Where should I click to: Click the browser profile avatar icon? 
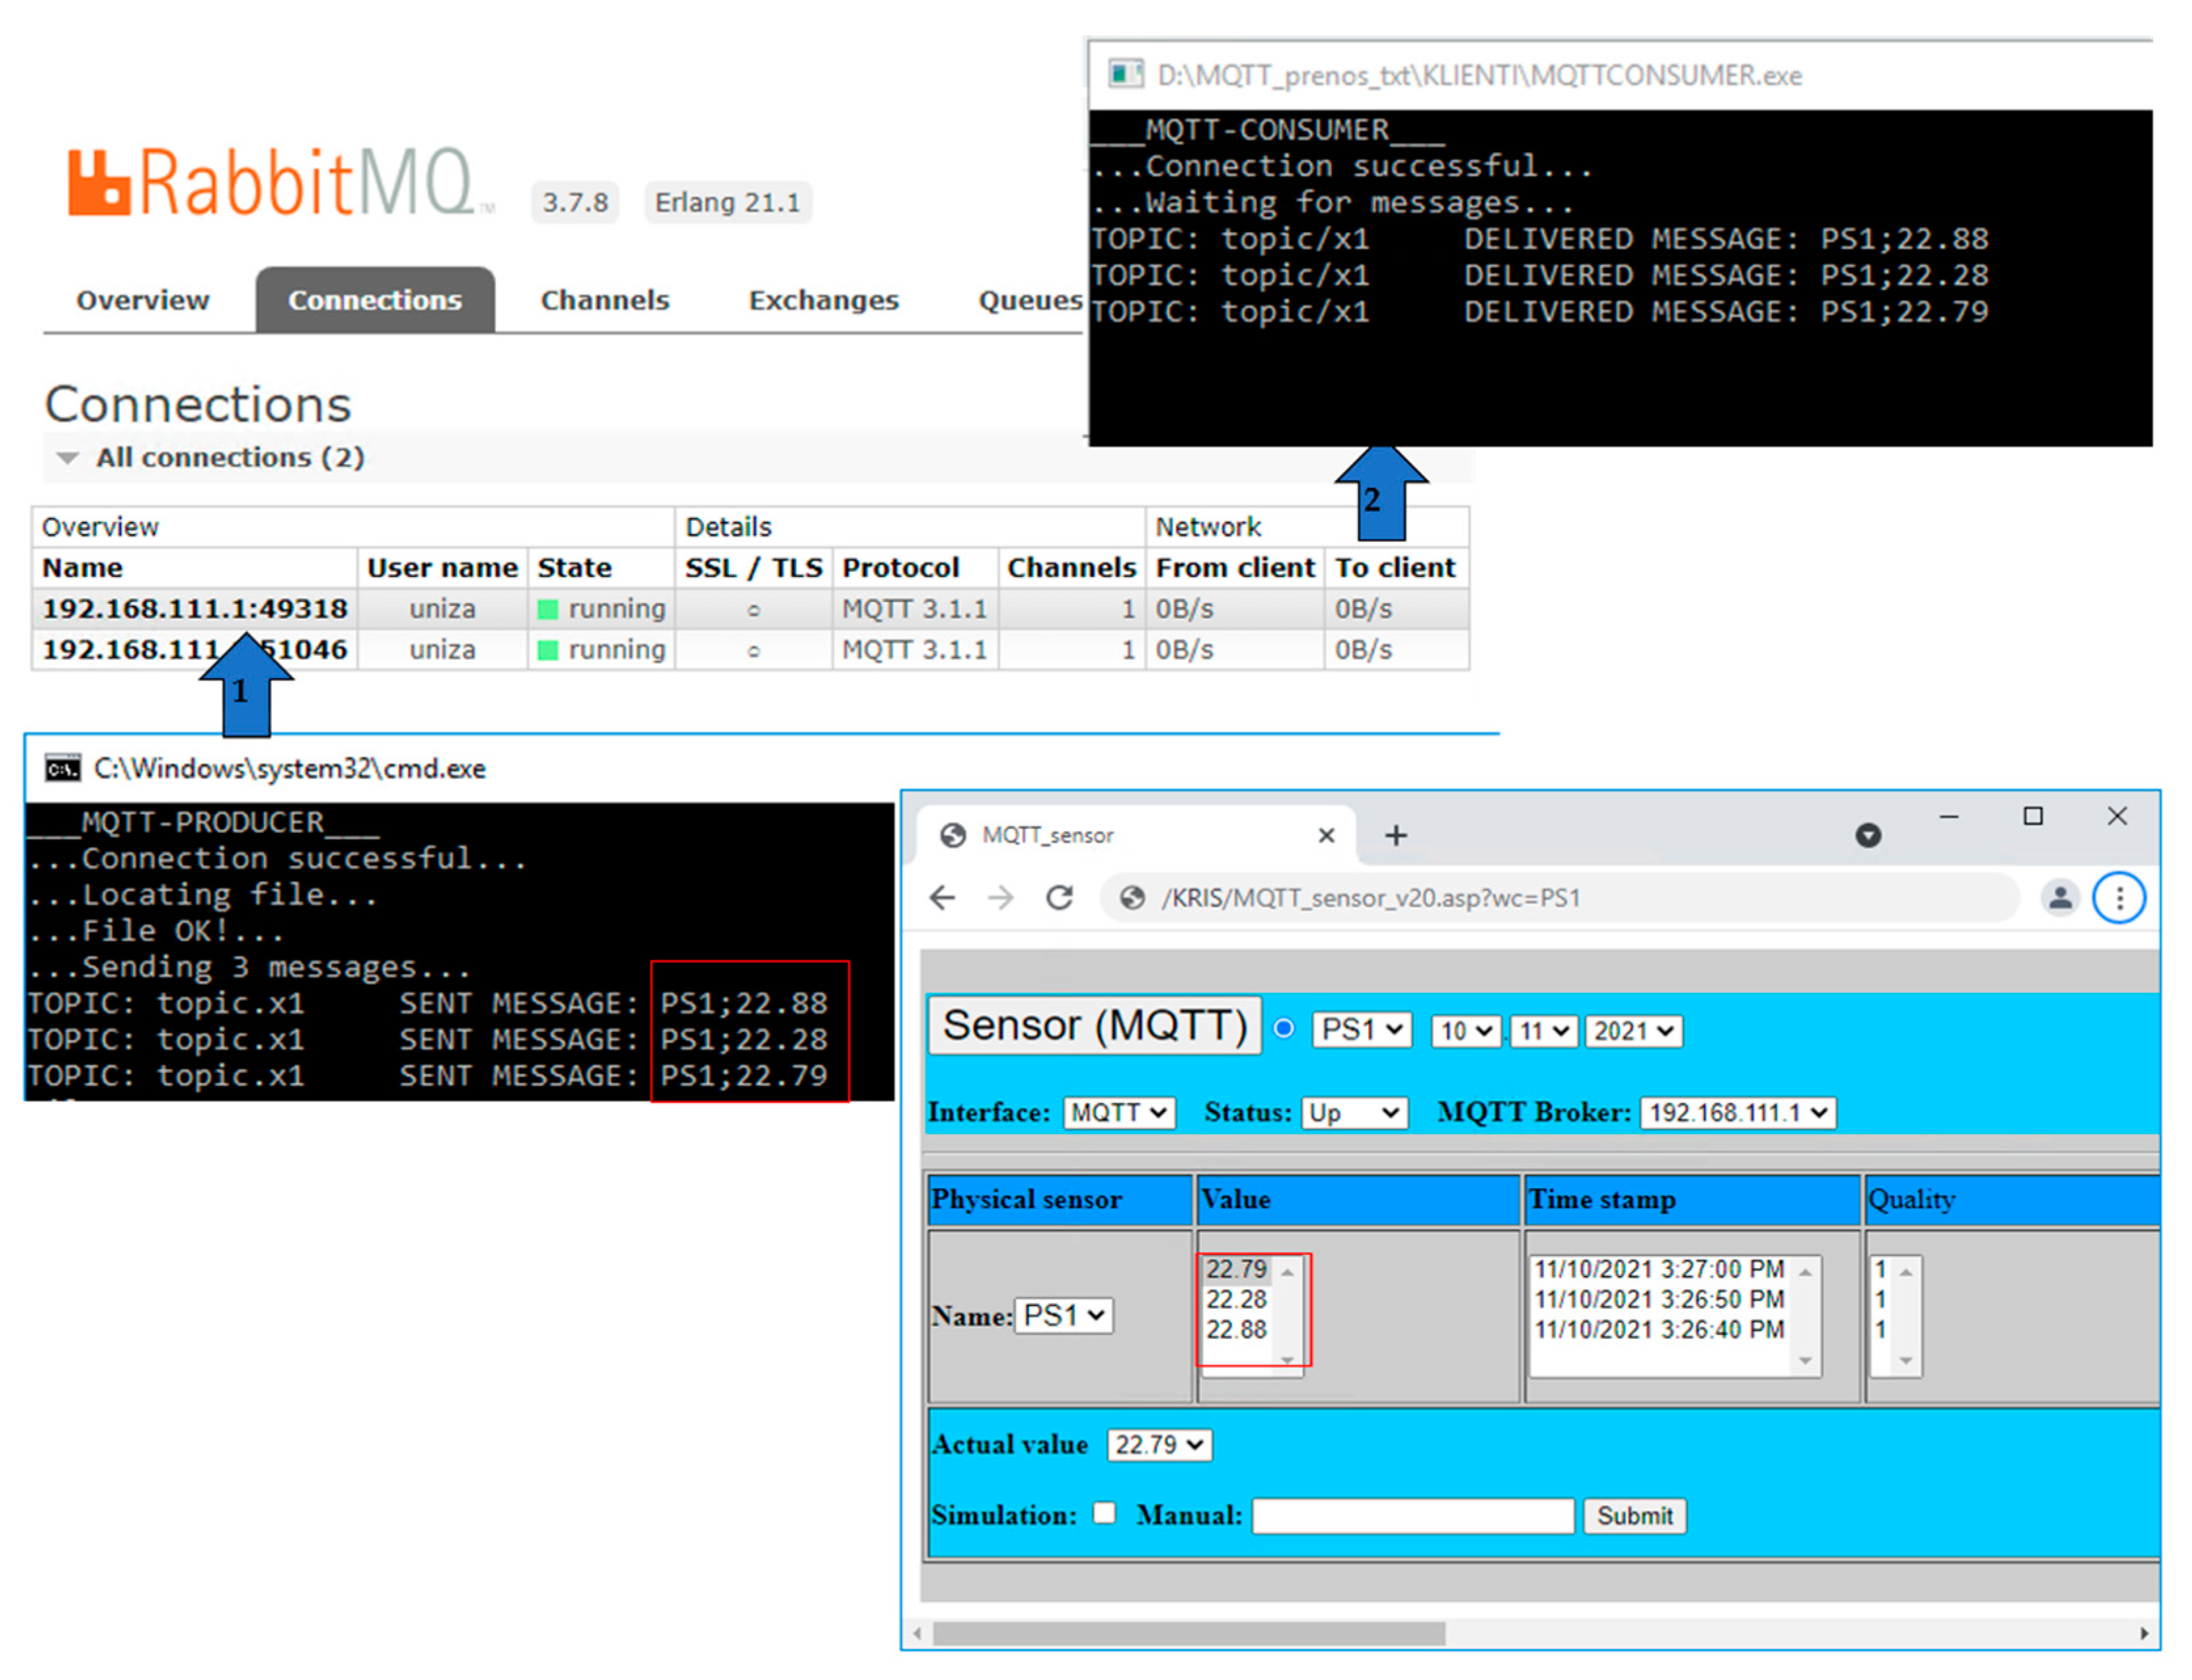2060,897
